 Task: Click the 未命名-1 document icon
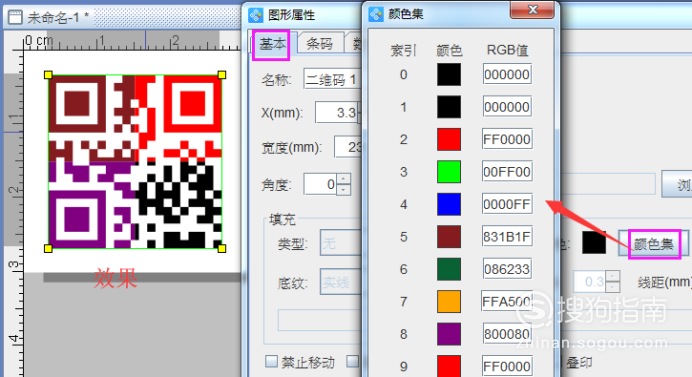pyautogui.click(x=15, y=18)
